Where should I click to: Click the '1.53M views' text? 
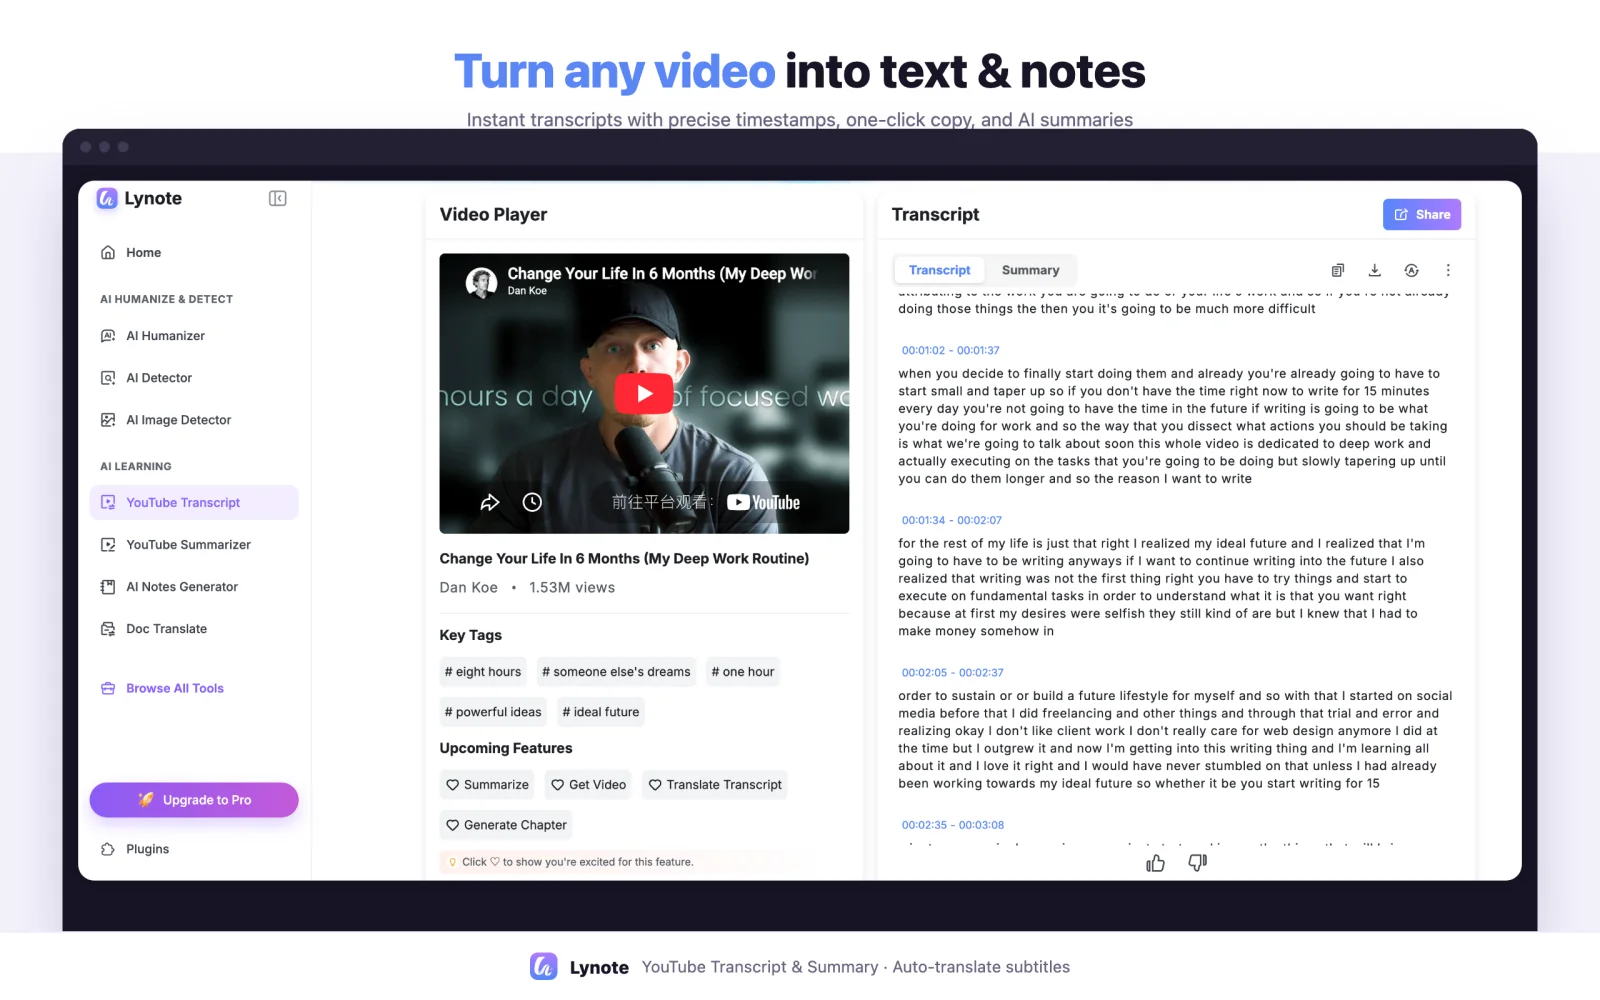(x=572, y=588)
